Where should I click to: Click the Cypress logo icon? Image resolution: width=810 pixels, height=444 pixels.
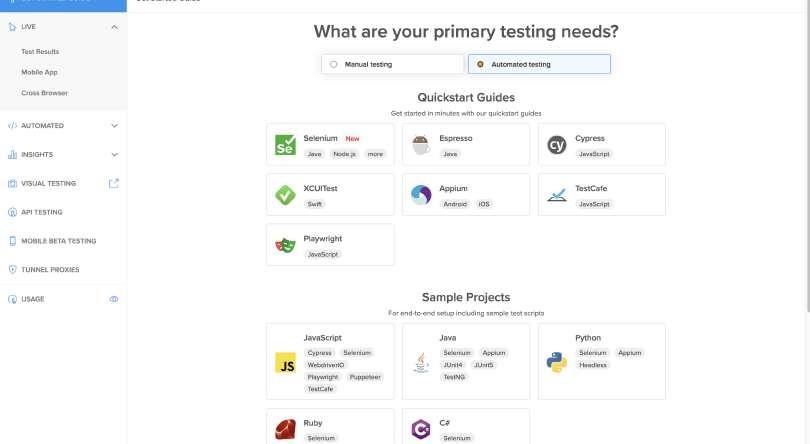pos(557,146)
